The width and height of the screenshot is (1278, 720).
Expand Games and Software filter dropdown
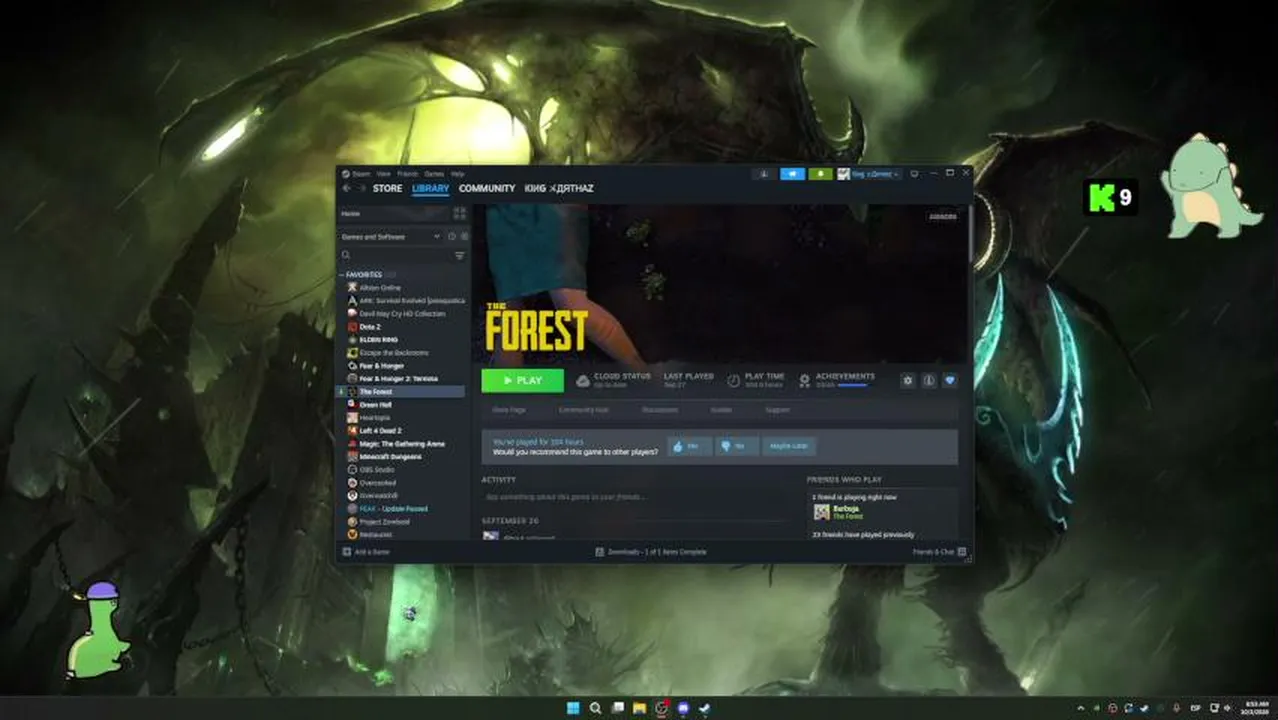[x=390, y=237]
